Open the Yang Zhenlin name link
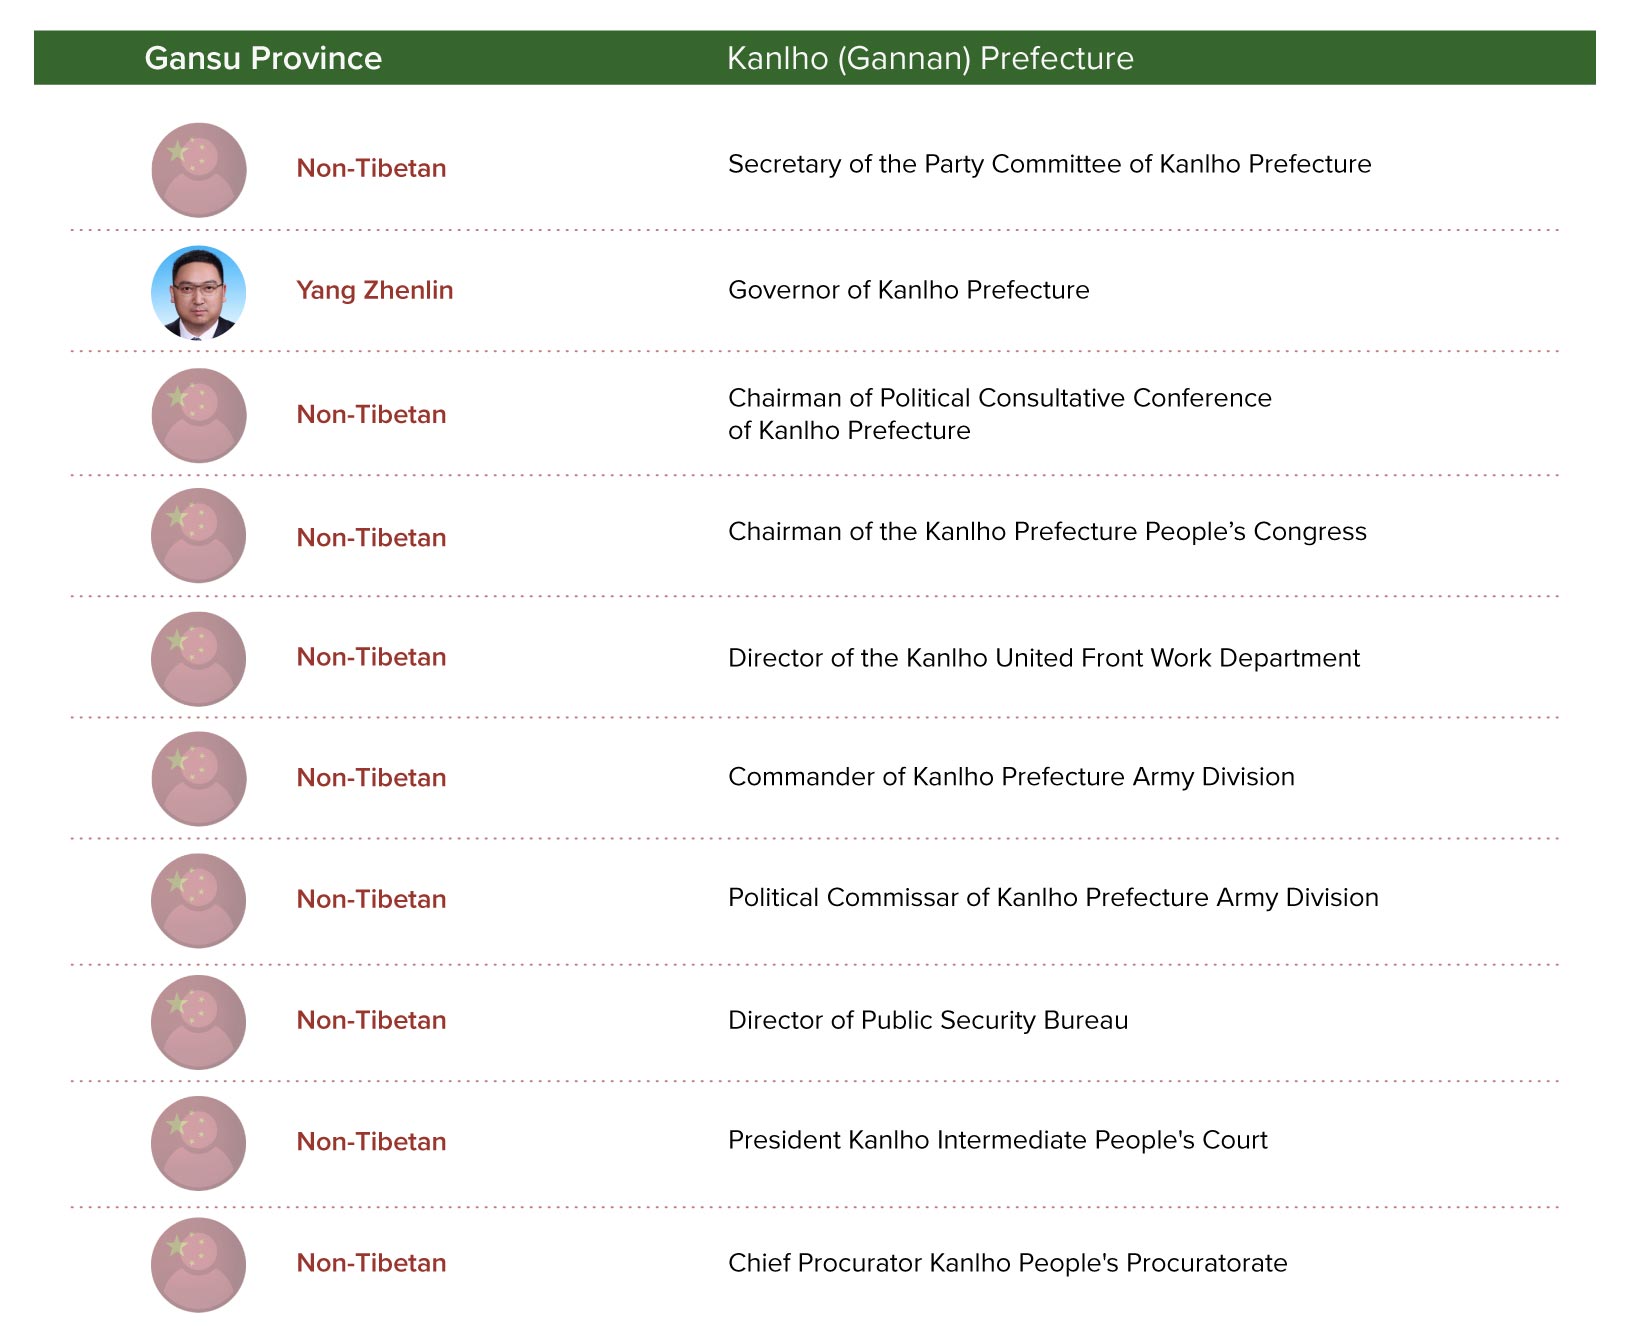 [x=375, y=291]
